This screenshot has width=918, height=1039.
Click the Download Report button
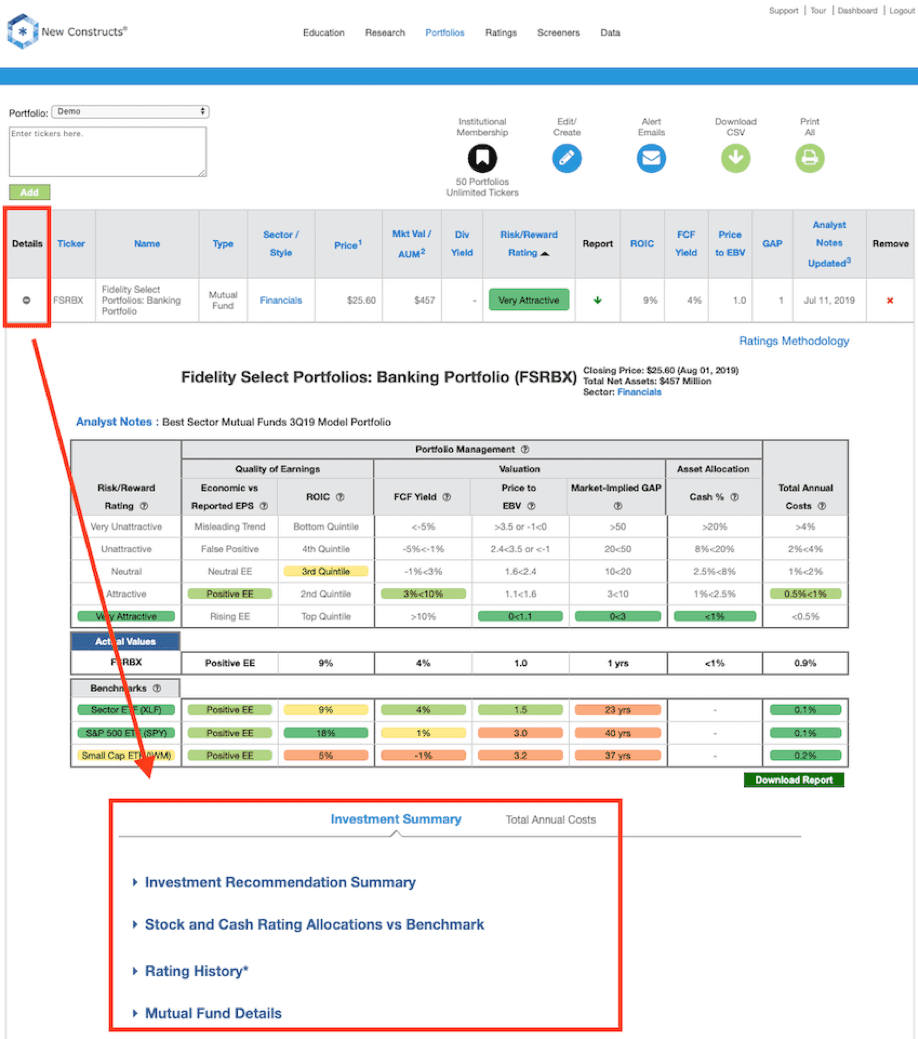pos(793,780)
